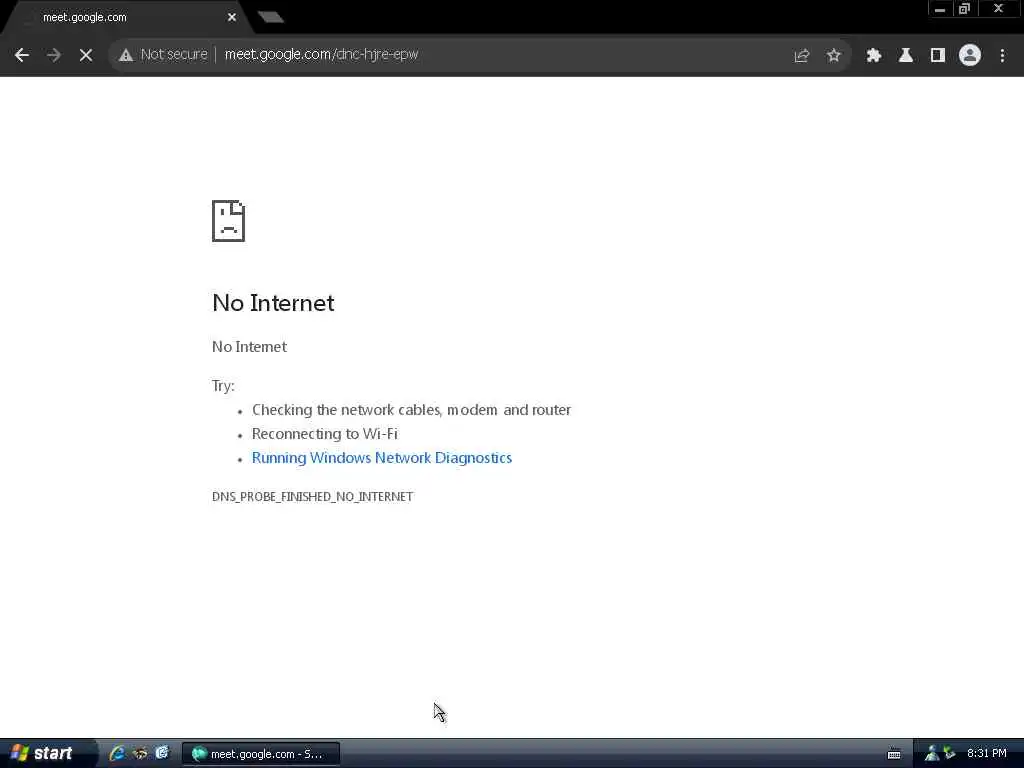The width and height of the screenshot is (1024, 768).
Task: Go back to the previous page
Action: tap(22, 56)
